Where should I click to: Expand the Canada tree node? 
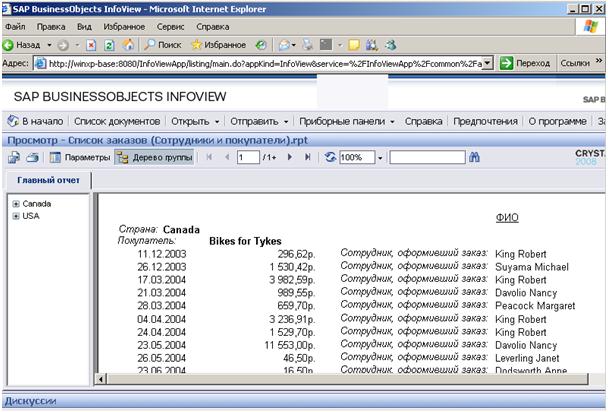16,204
